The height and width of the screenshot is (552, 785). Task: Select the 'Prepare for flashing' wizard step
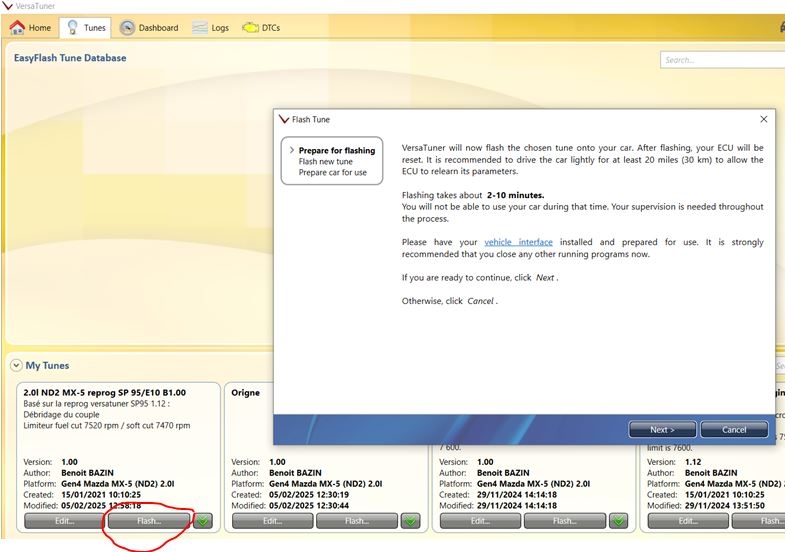337,151
